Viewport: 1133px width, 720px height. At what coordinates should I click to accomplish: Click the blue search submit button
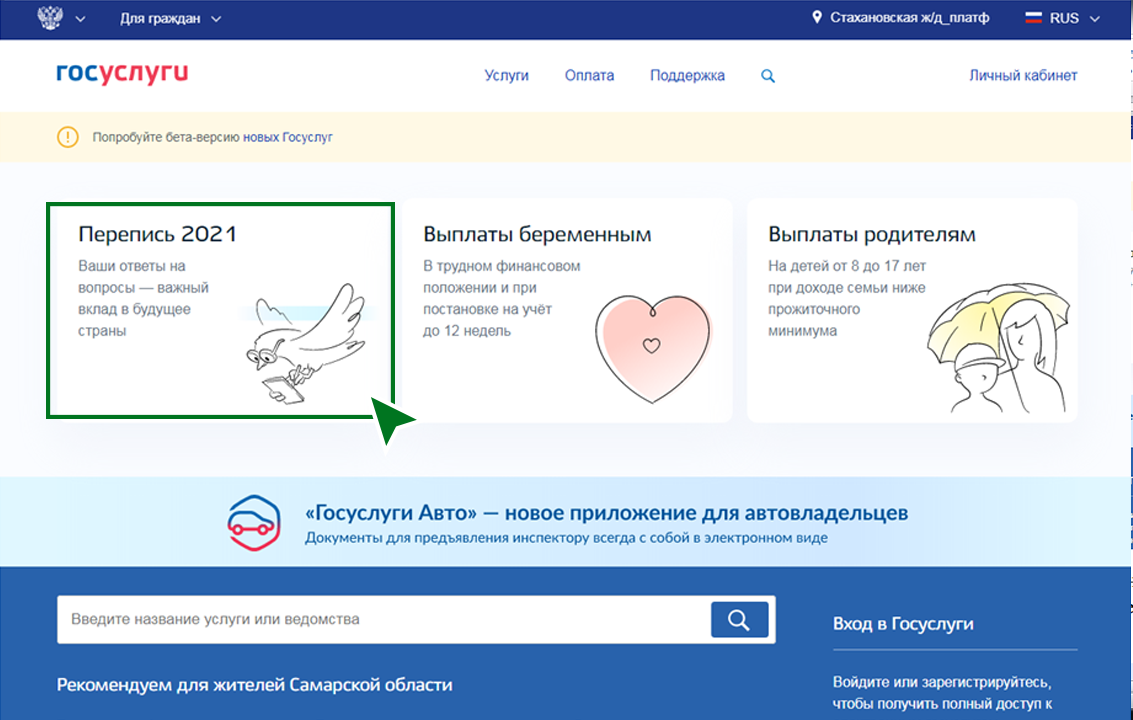tap(739, 620)
